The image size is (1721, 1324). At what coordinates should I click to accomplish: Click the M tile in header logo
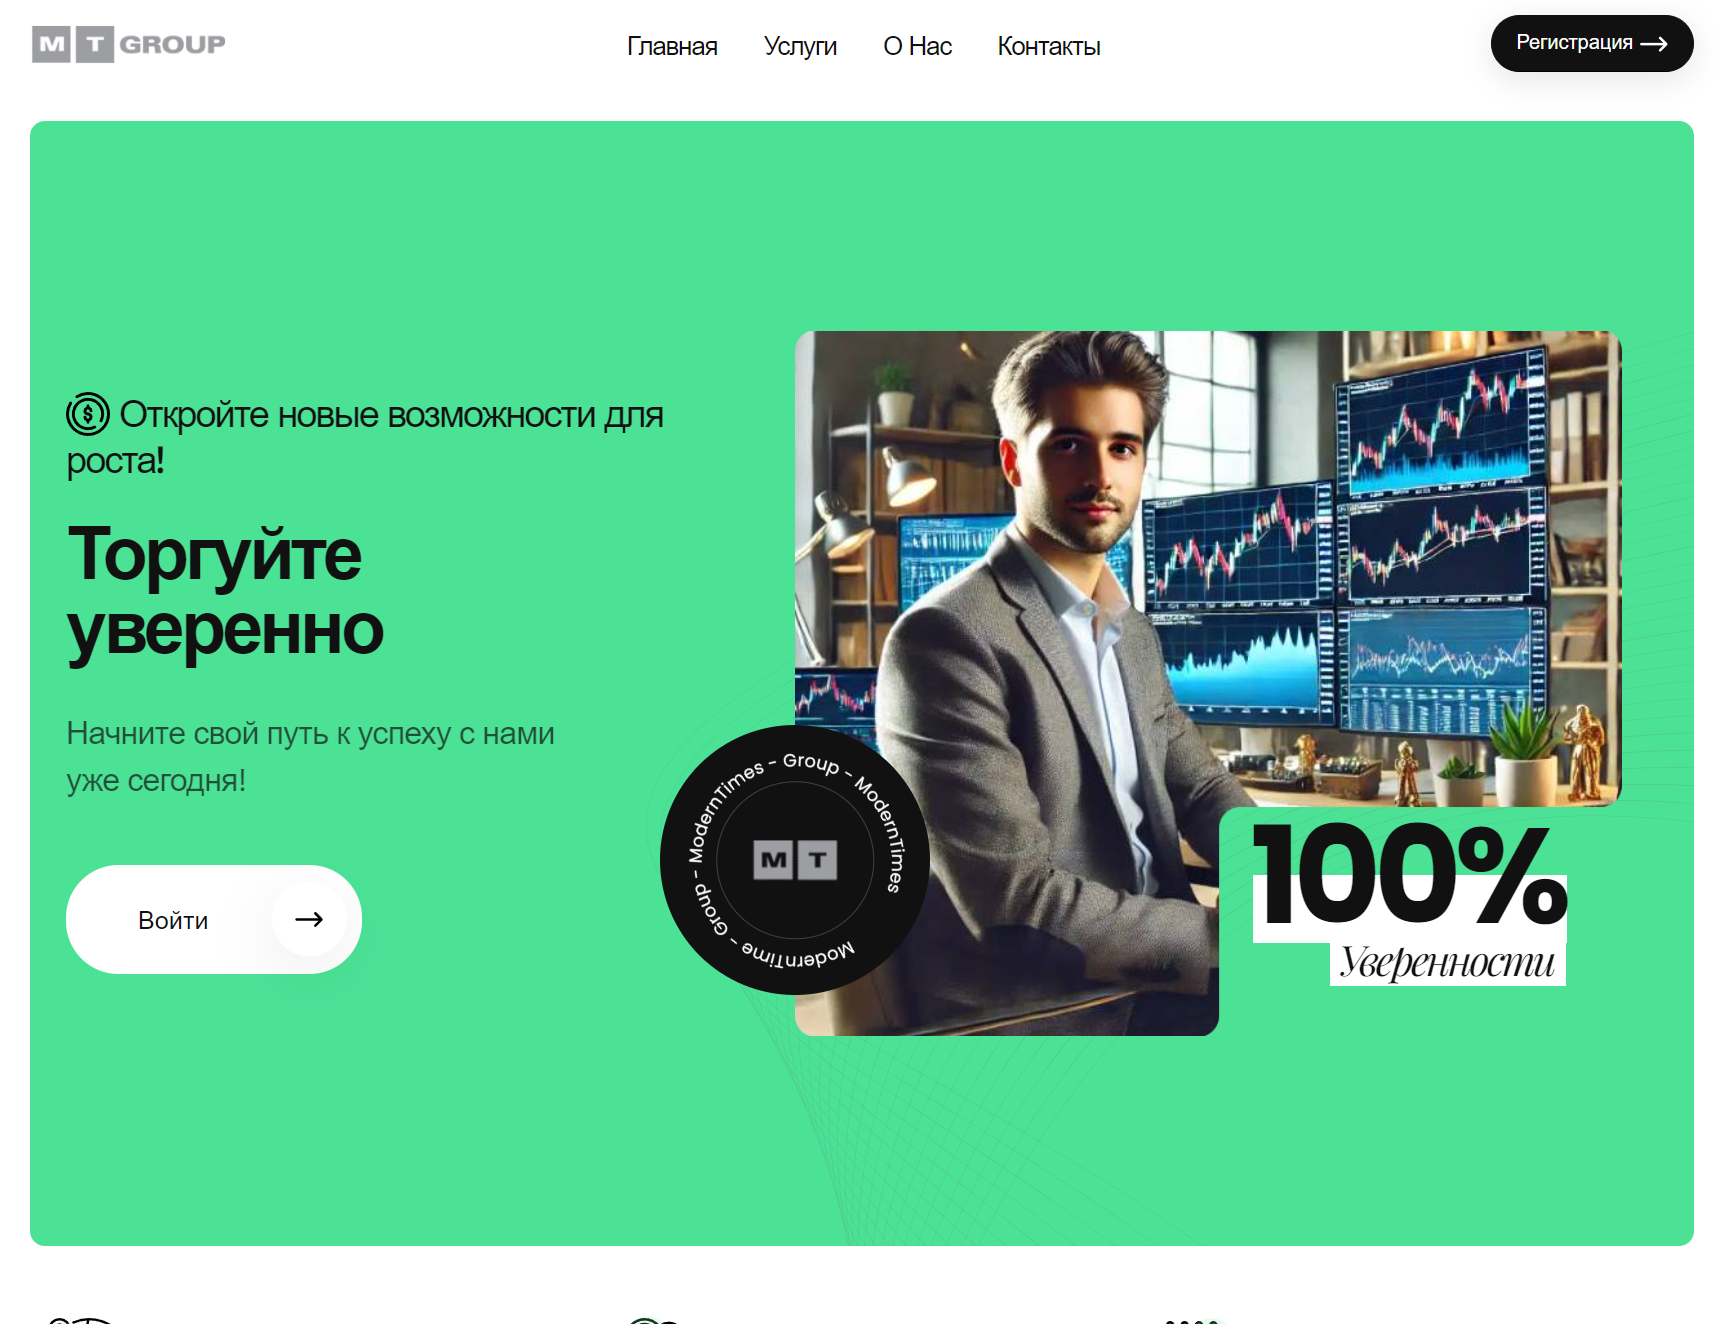pos(51,44)
